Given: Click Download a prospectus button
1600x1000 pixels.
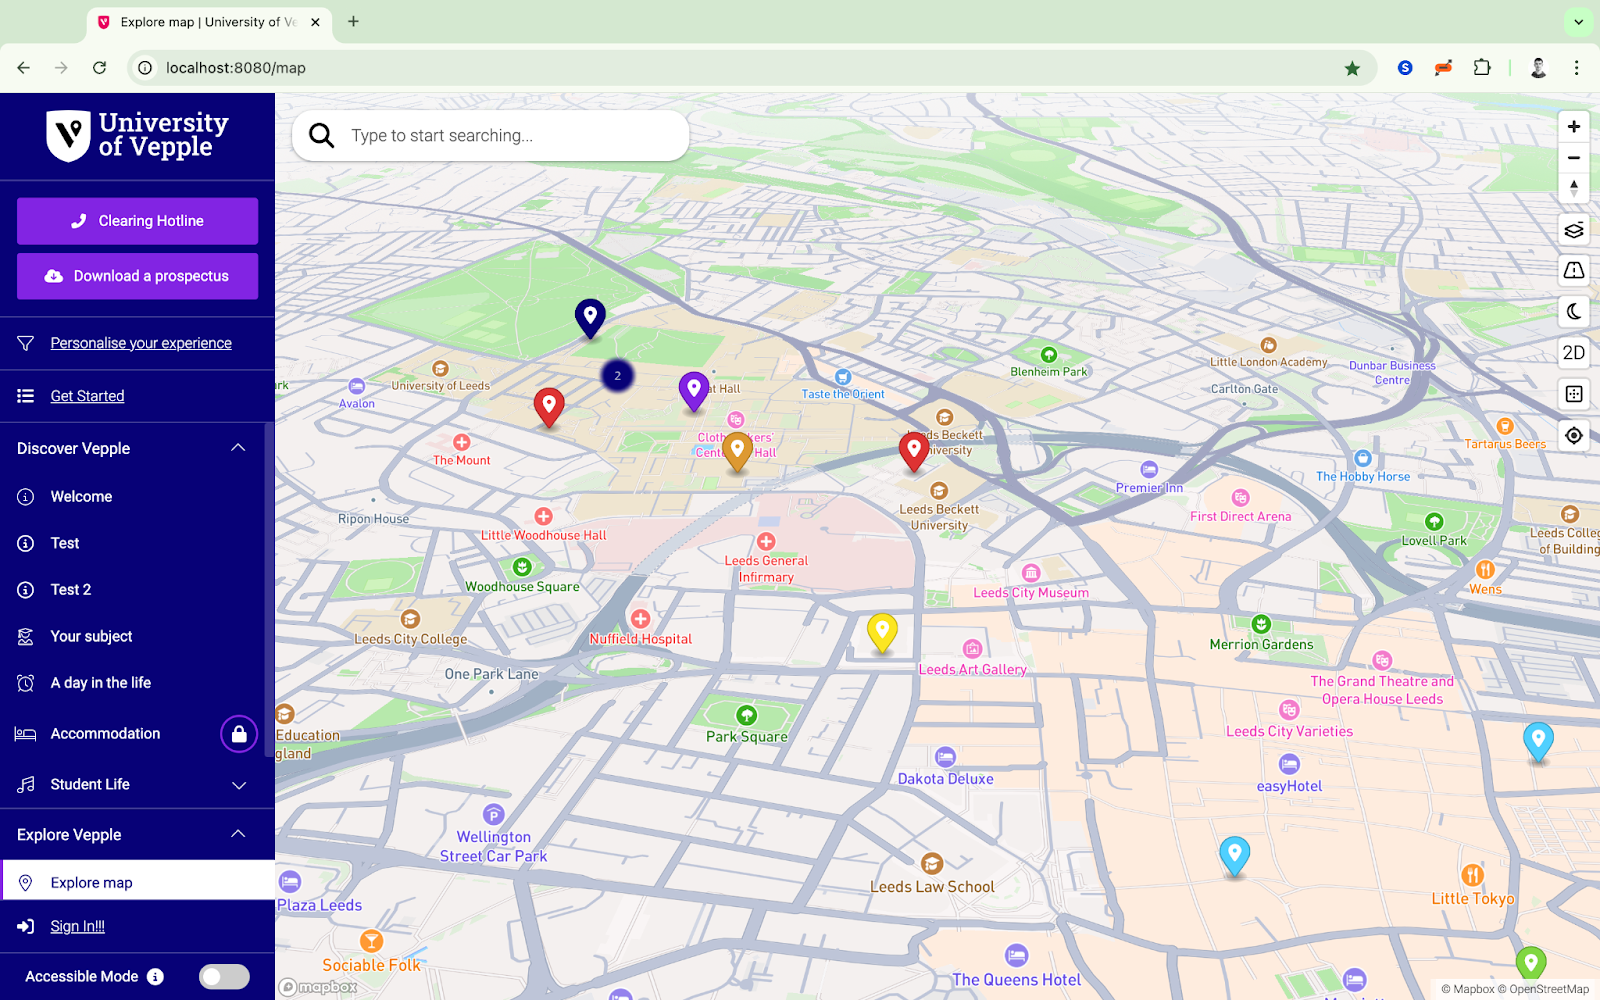Looking at the screenshot, I should point(137,276).
